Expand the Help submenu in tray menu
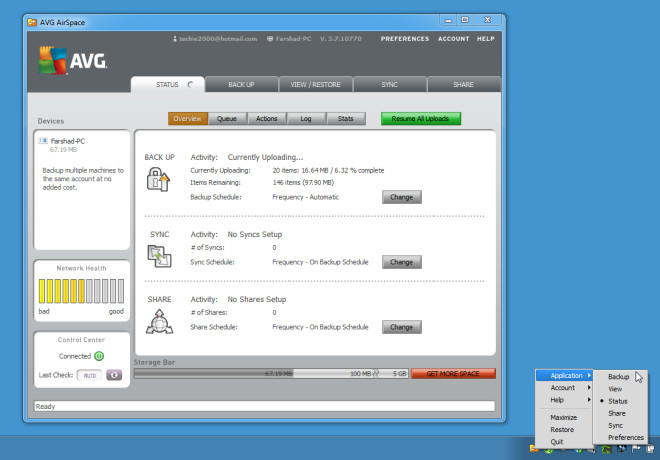The width and height of the screenshot is (660, 460). click(564, 400)
